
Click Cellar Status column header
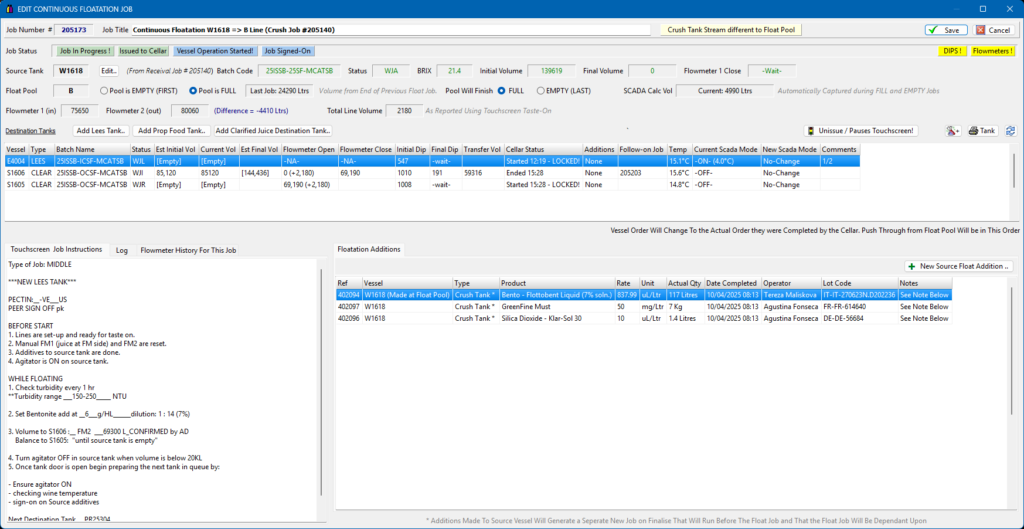(543, 149)
